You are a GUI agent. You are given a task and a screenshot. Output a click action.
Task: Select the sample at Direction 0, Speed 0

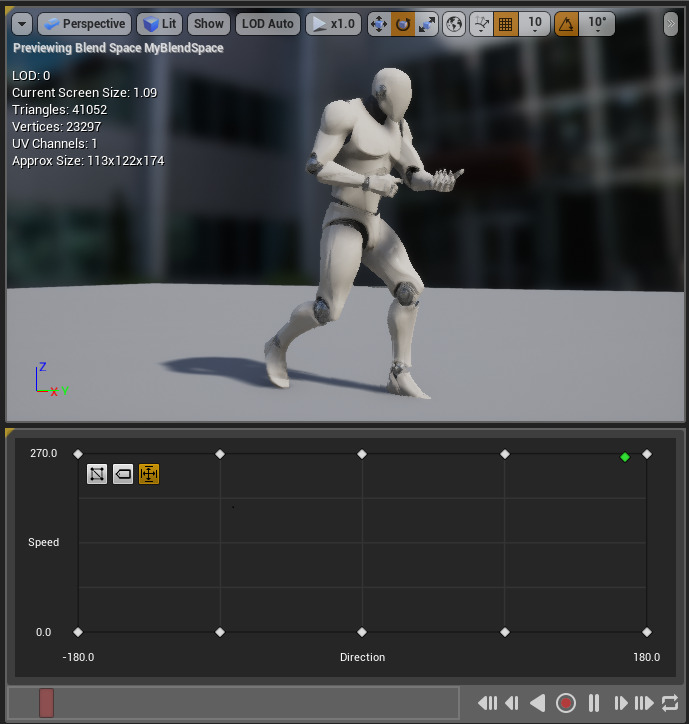[362, 632]
